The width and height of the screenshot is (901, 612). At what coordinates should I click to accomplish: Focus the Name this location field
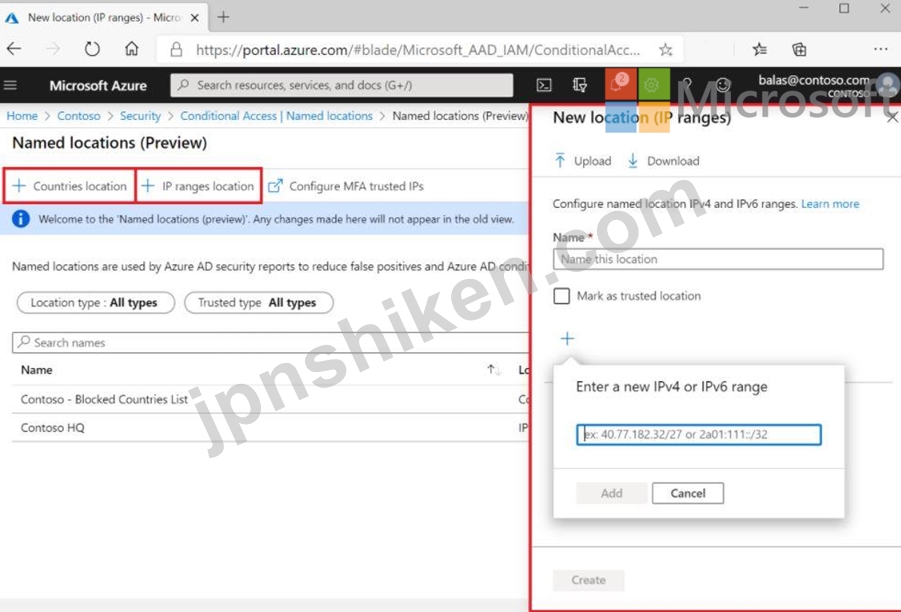(718, 259)
